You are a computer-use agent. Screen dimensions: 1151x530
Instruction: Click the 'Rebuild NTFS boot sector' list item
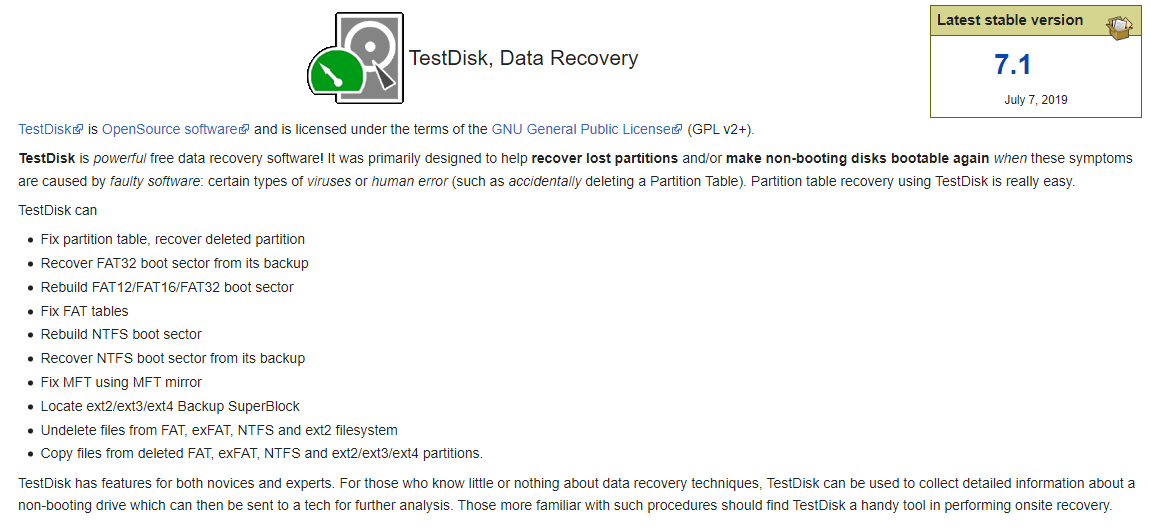[x=121, y=334]
